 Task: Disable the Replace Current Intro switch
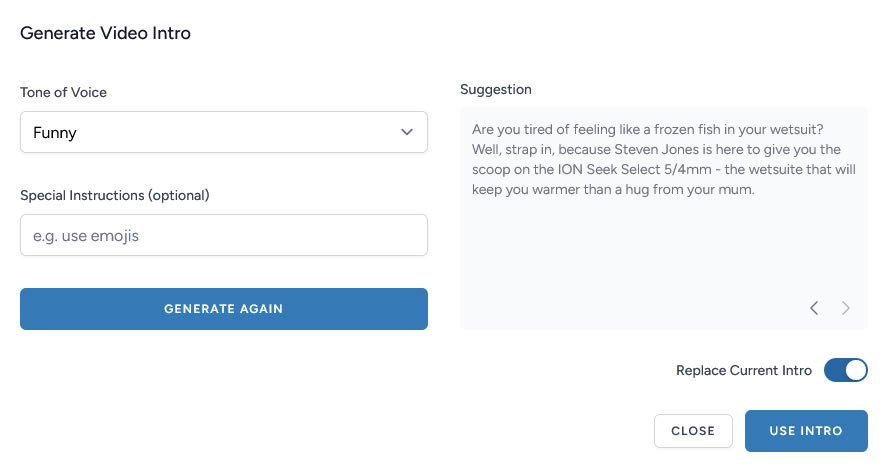coord(845,370)
